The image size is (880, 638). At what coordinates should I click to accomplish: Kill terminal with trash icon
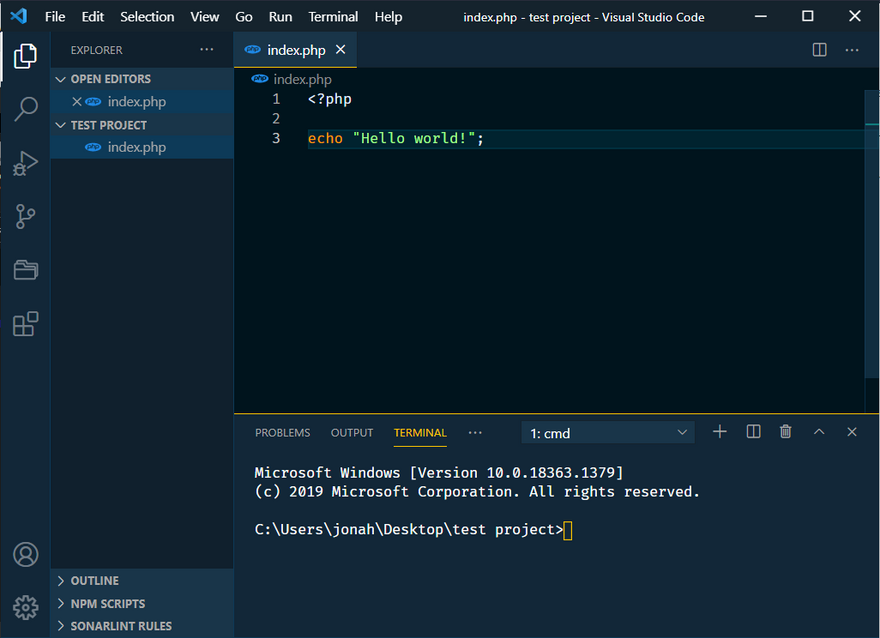(x=786, y=432)
